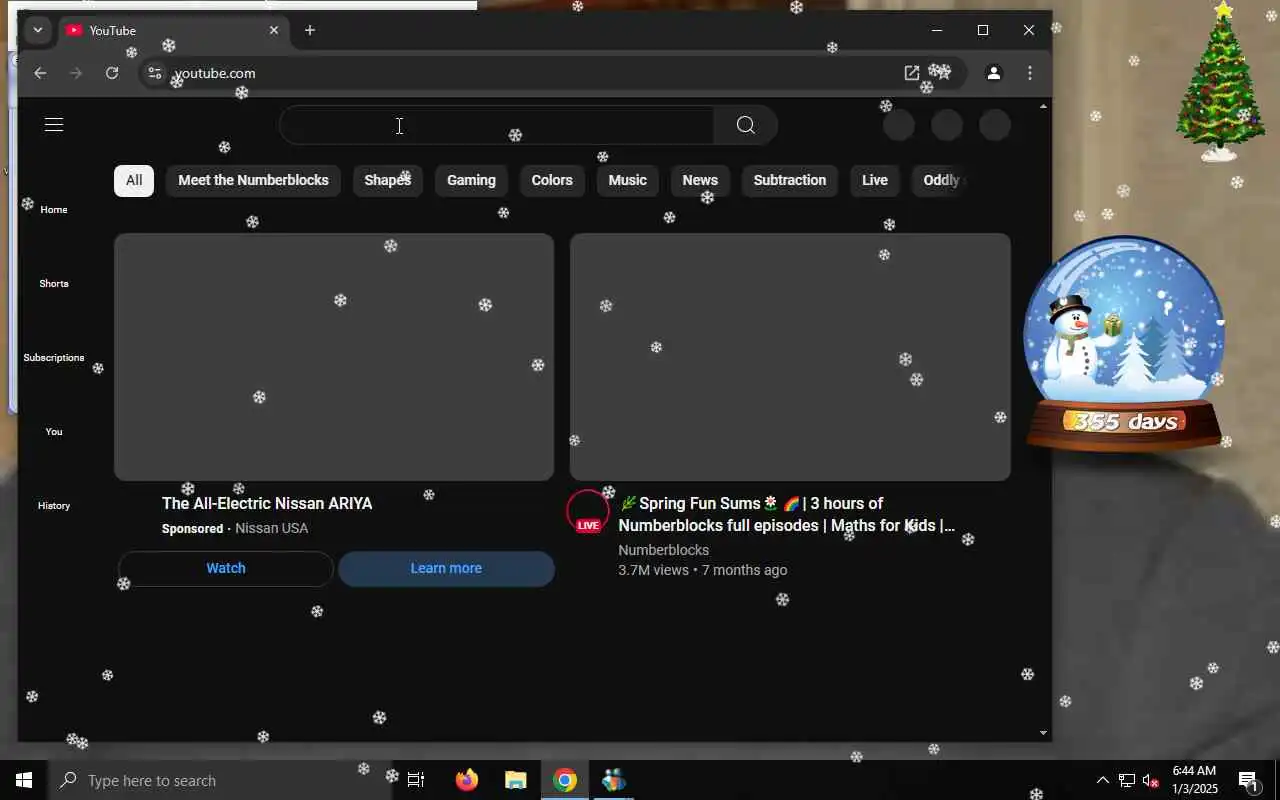Go back in Chrome
This screenshot has width=1280, height=800.
pyautogui.click(x=40, y=73)
